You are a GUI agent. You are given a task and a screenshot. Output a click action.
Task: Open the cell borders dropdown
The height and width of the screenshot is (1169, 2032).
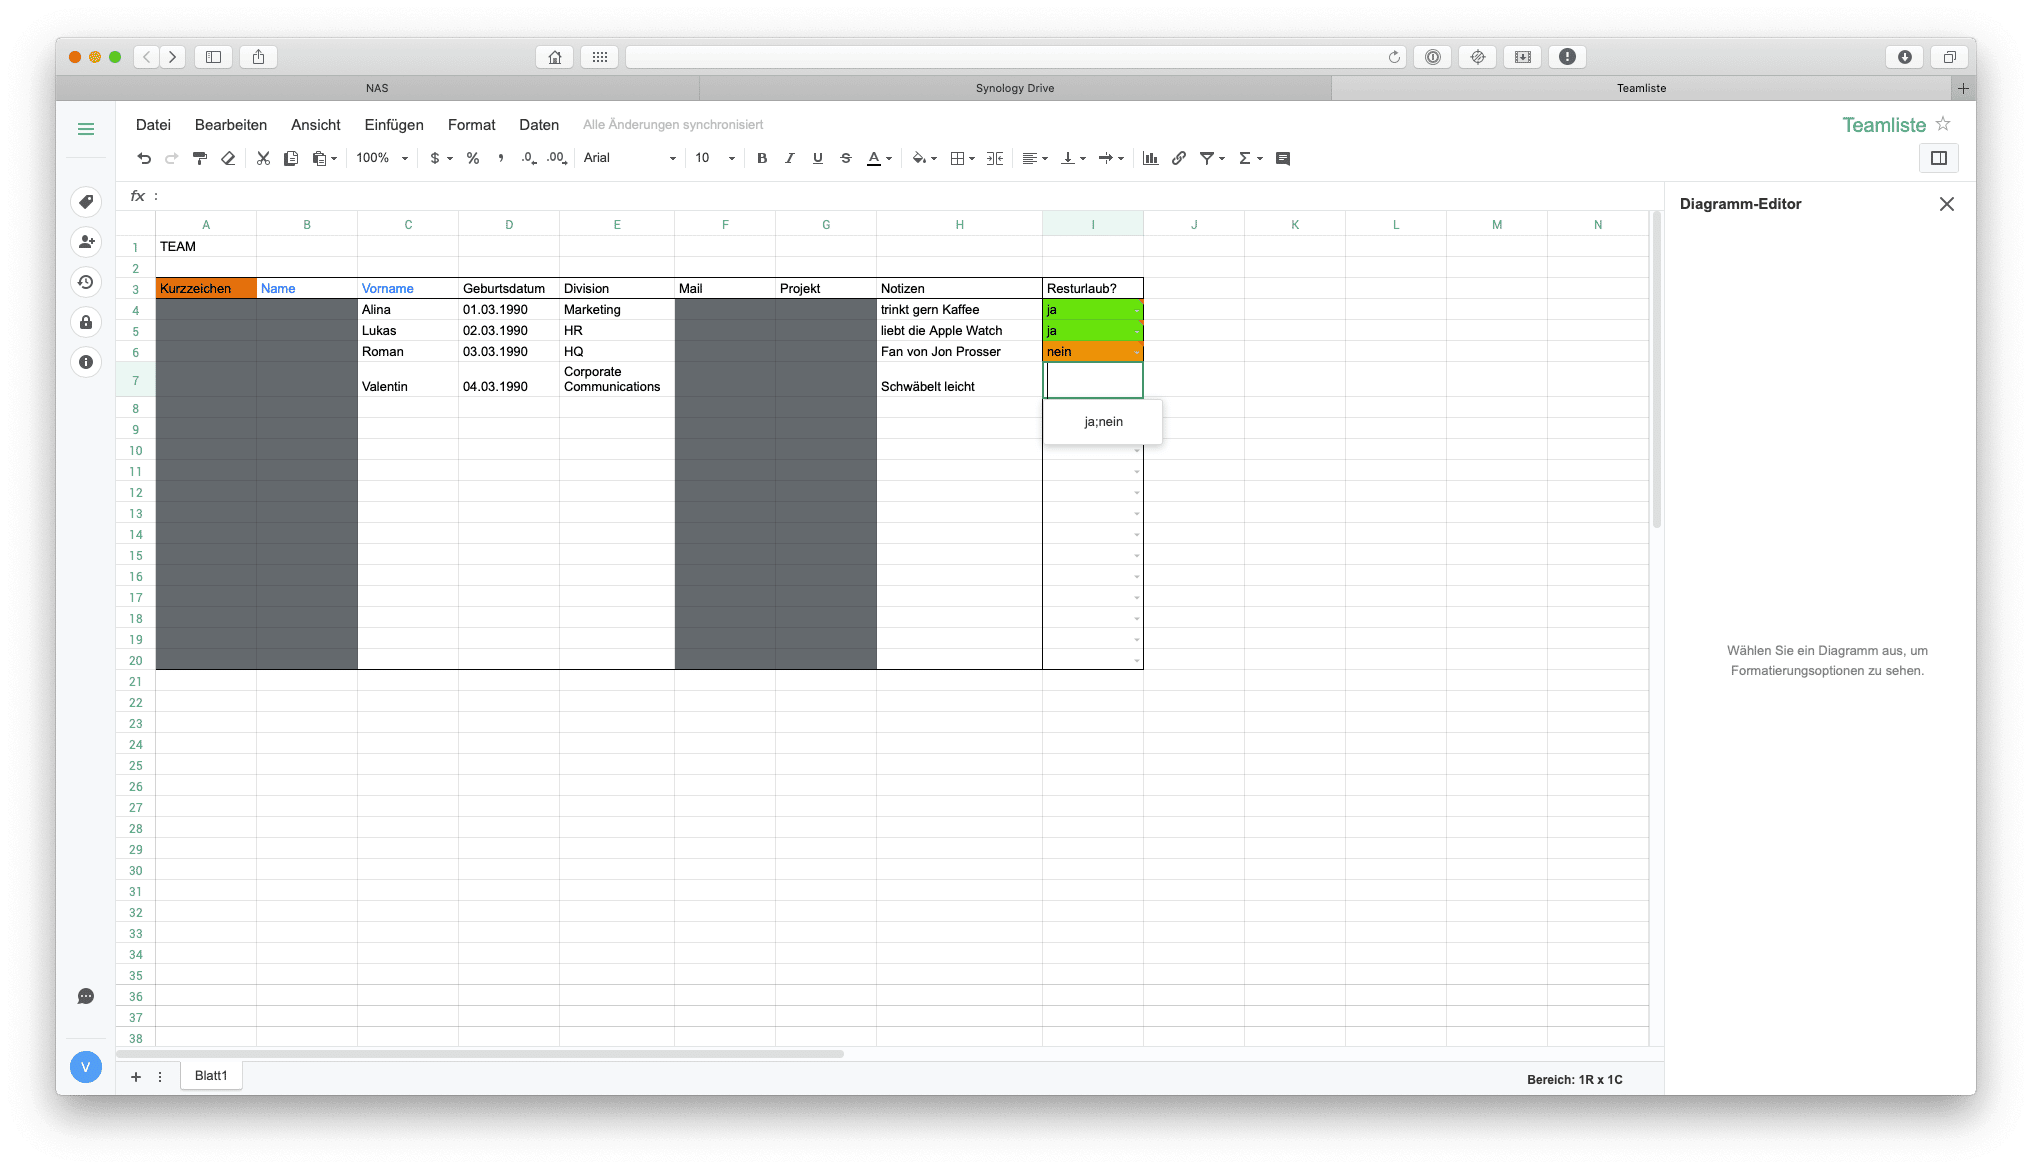coord(962,158)
